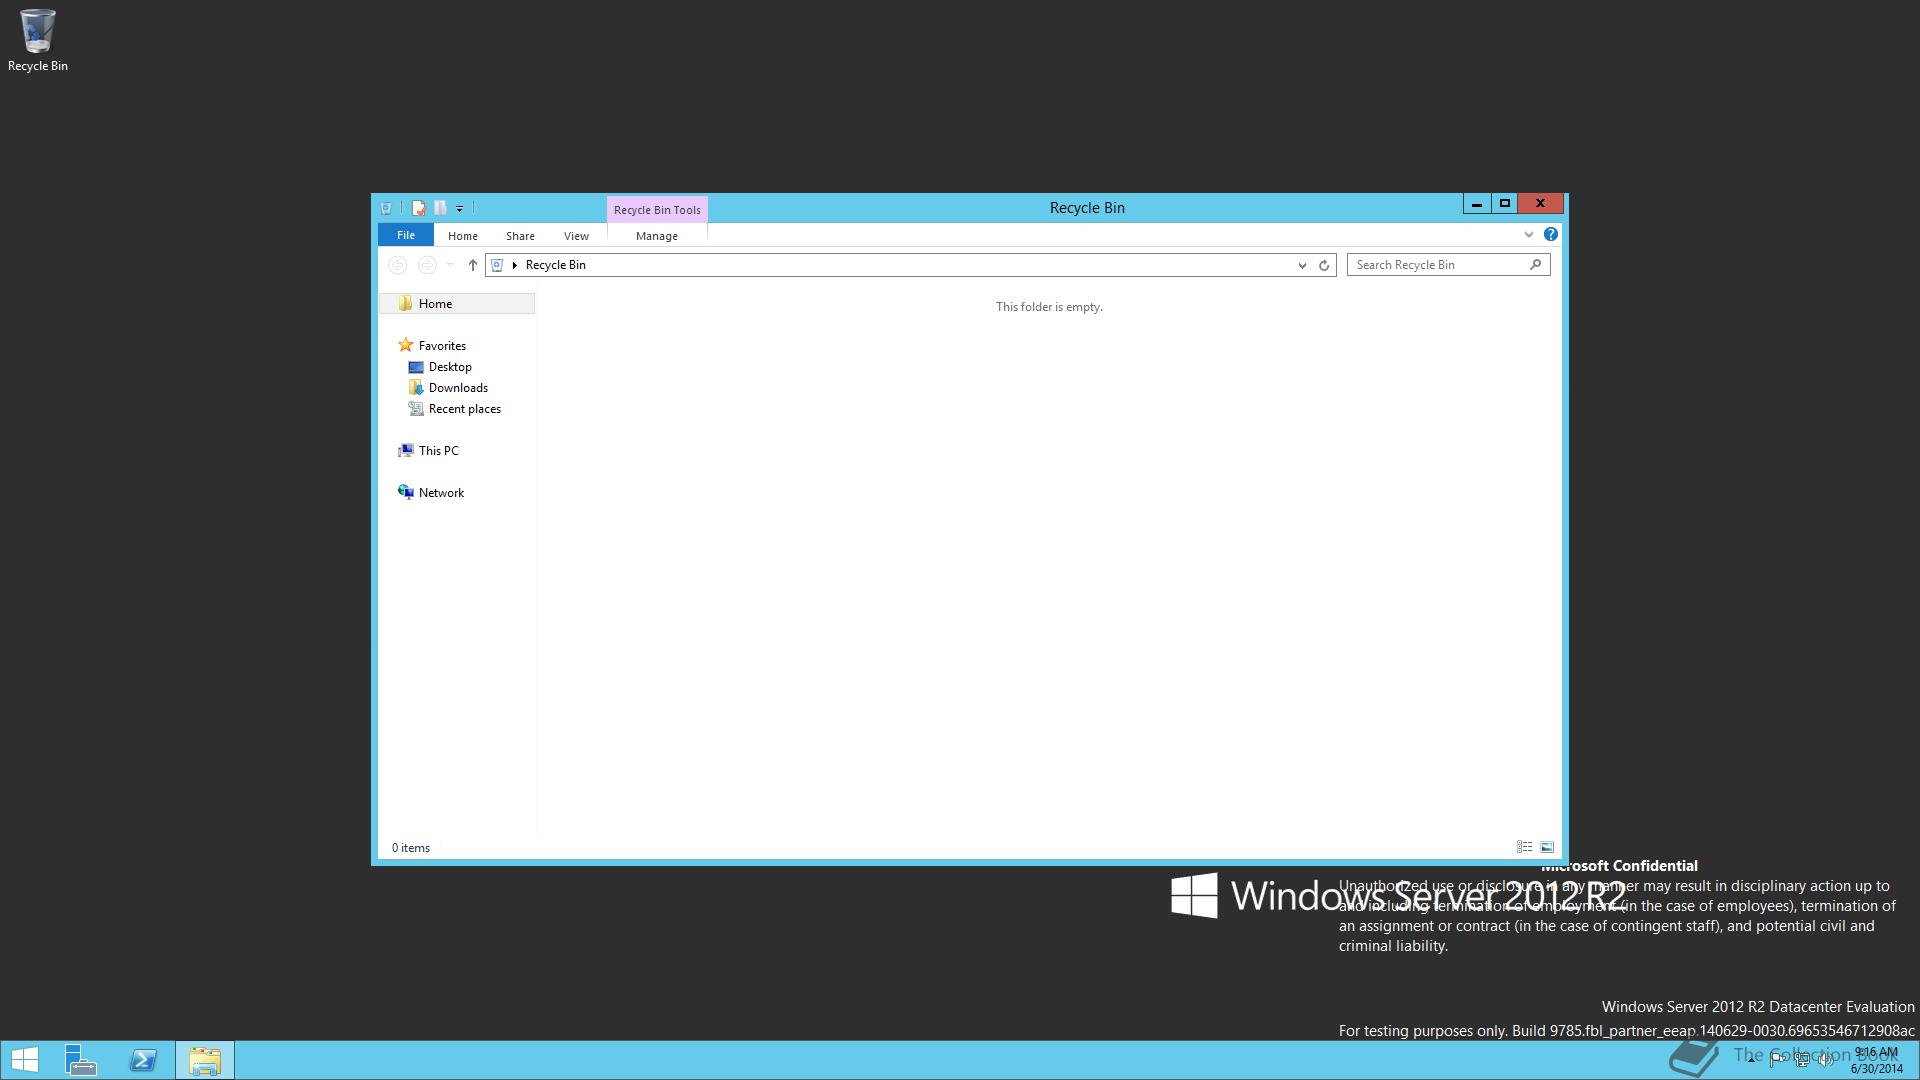Launch Windows PowerShell from the taskbar
The width and height of the screenshot is (1920, 1080).
point(143,1060)
